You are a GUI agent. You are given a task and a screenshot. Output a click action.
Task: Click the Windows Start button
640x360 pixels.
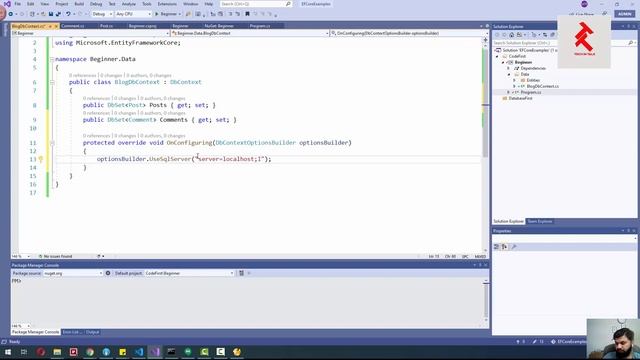7,352
